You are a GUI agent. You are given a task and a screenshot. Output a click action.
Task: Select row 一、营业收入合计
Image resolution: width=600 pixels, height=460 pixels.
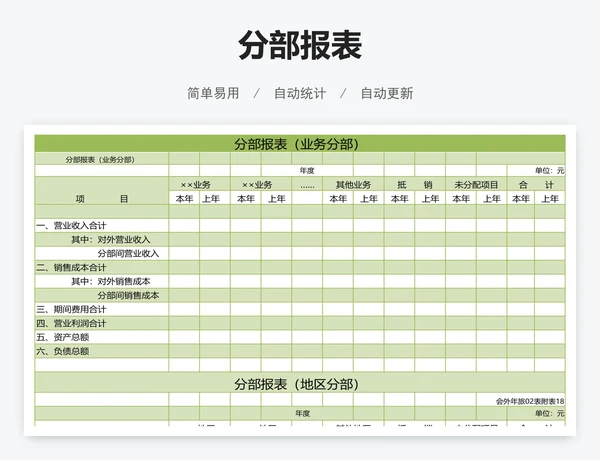(x=300, y=225)
